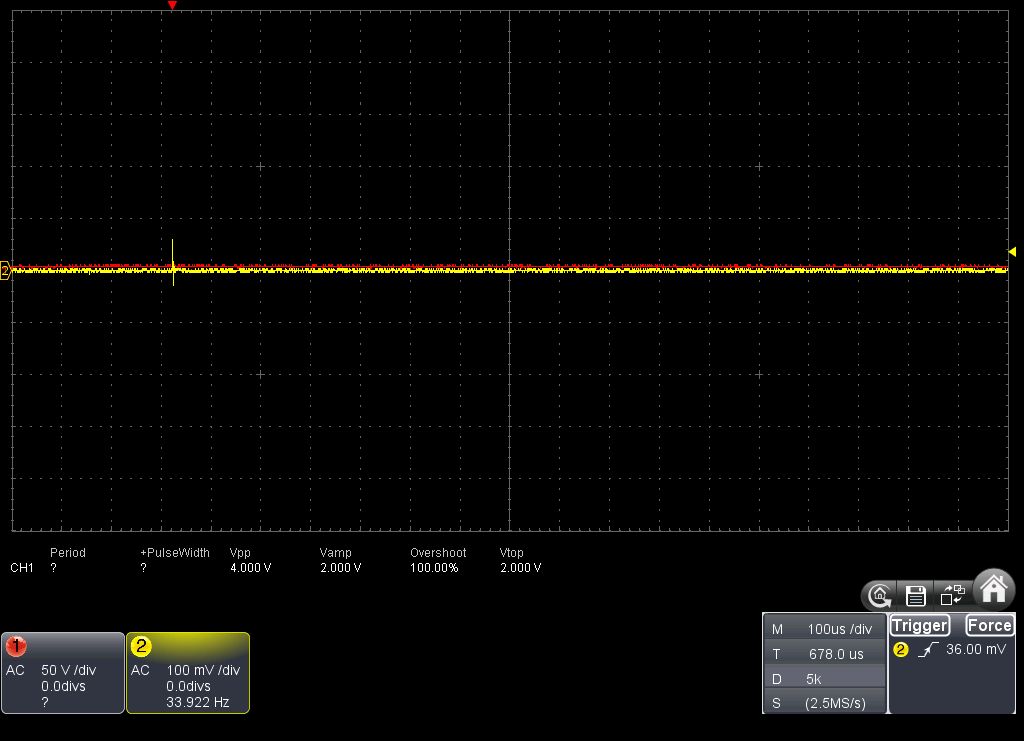Select the channel 1 50 V /div setting
This screenshot has height=741, width=1024.
tap(69, 670)
